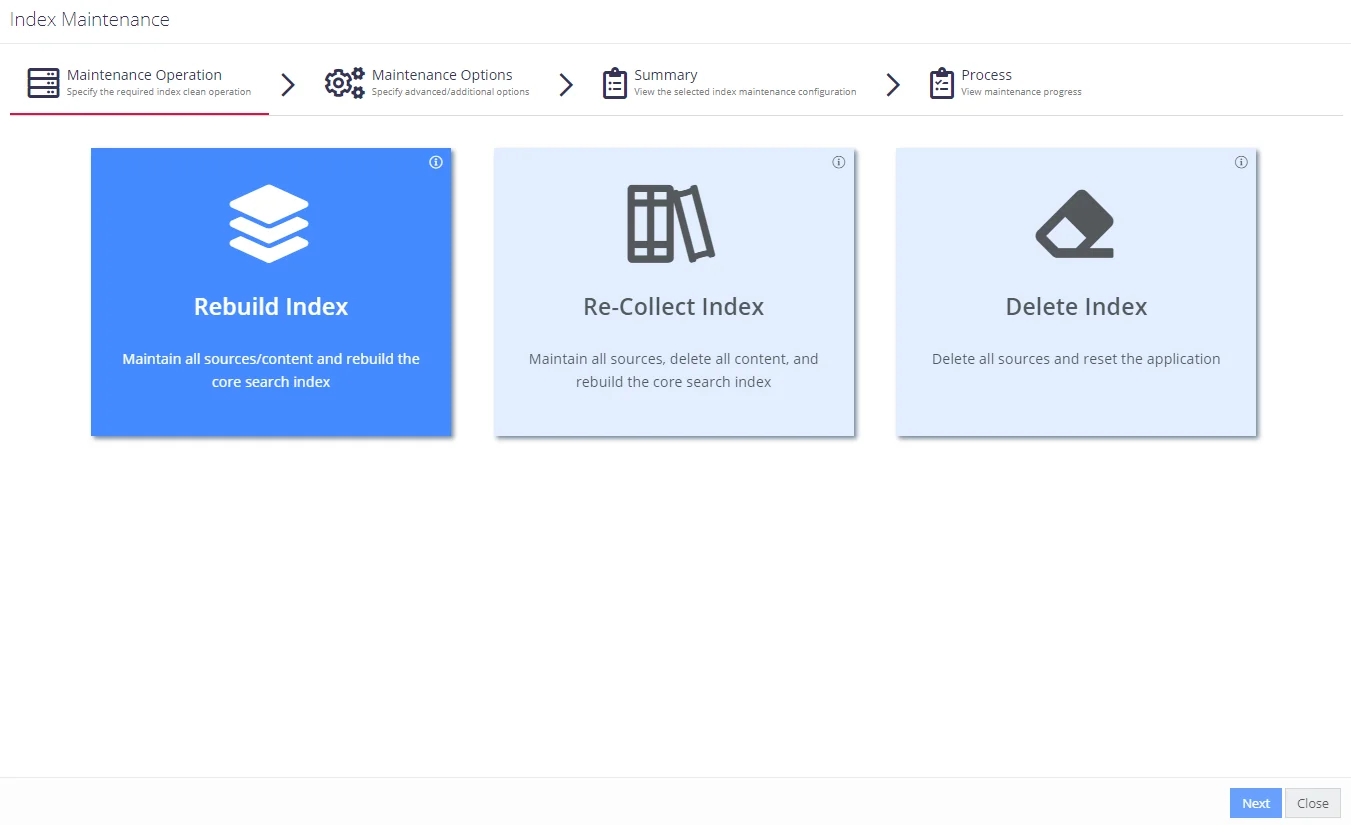Click the Rebuild Index stacked layers icon
The width and height of the screenshot is (1351, 825).
pyautogui.click(x=269, y=223)
